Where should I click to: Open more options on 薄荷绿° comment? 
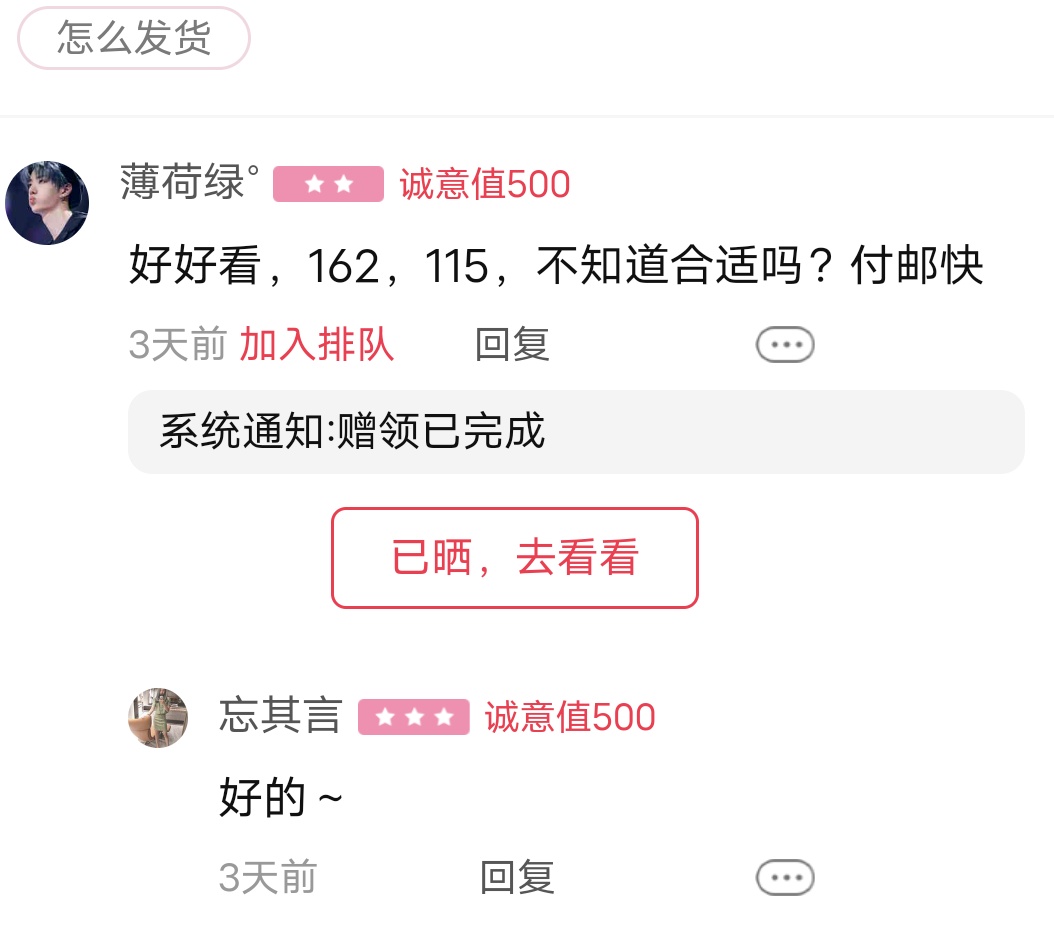[785, 345]
